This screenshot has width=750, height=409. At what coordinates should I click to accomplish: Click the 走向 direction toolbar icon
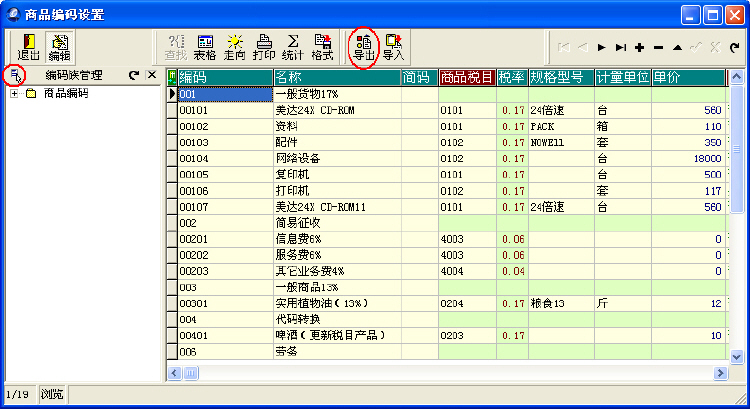[x=234, y=47]
